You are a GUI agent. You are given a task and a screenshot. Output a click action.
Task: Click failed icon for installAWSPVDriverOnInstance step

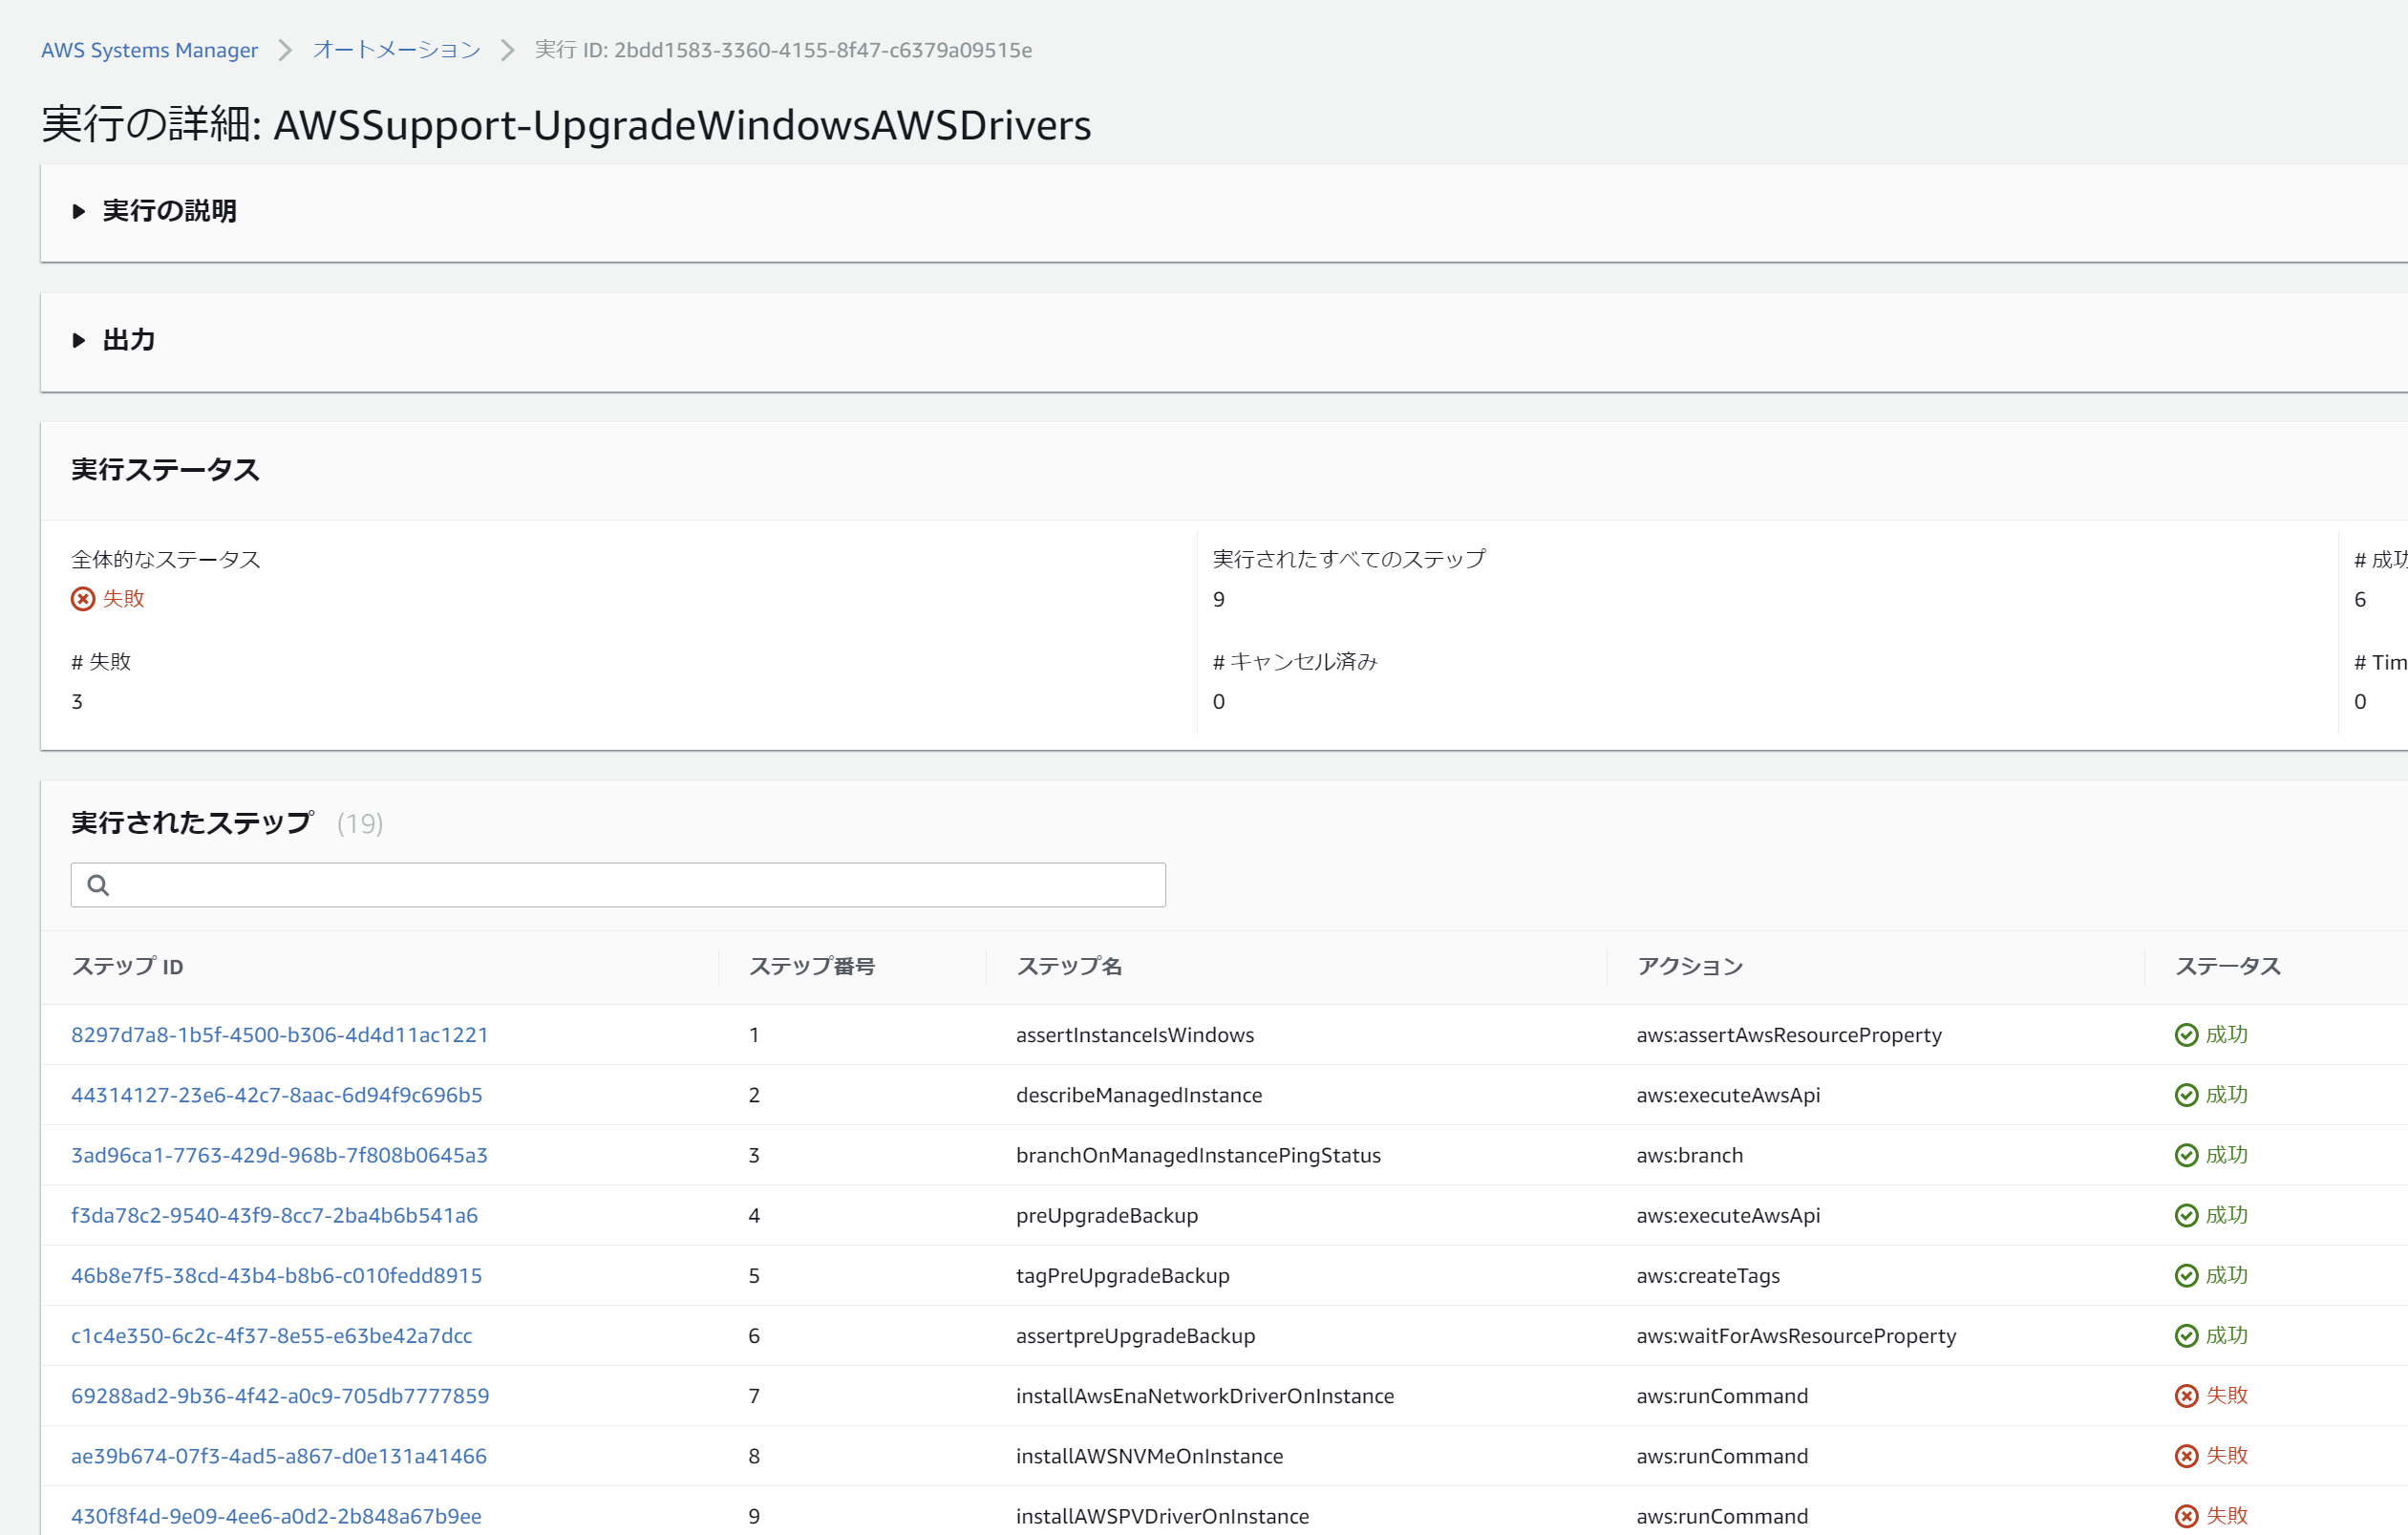(2186, 1516)
